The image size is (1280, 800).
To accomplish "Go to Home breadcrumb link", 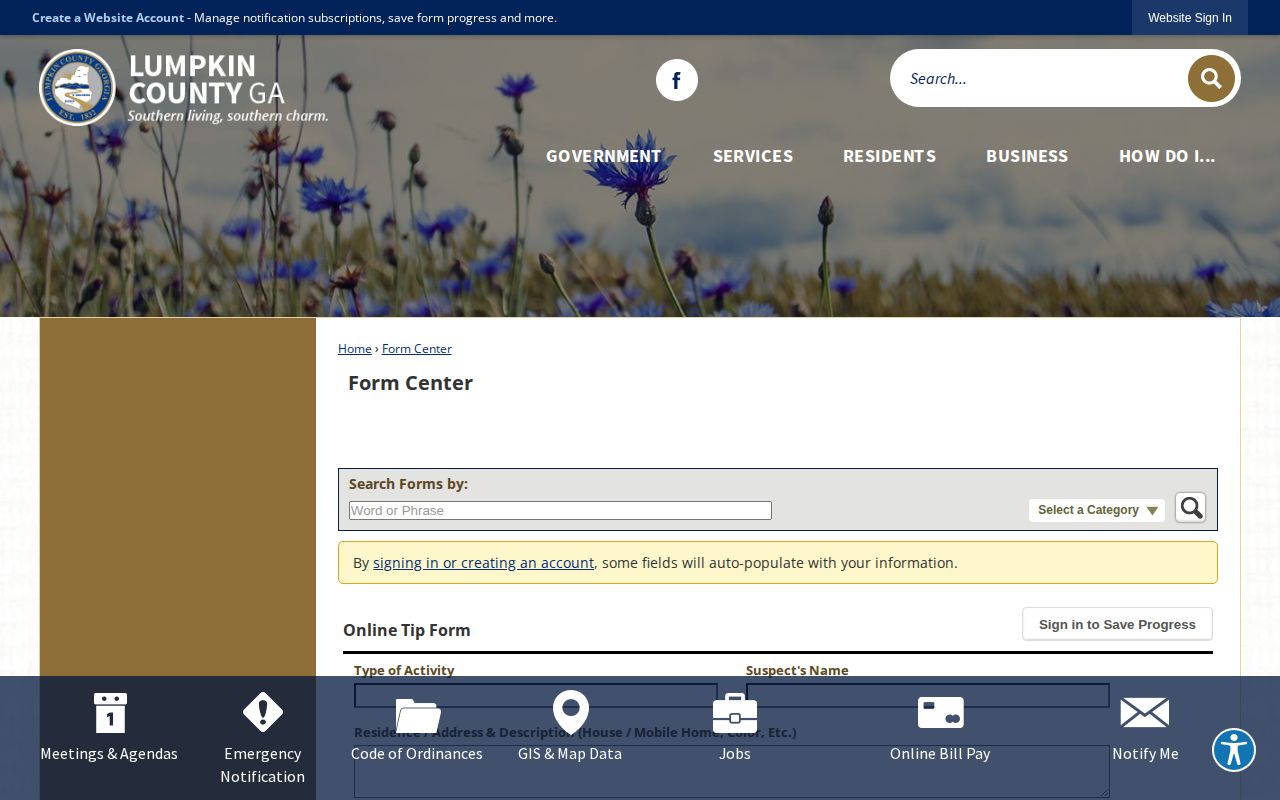I will coord(355,349).
